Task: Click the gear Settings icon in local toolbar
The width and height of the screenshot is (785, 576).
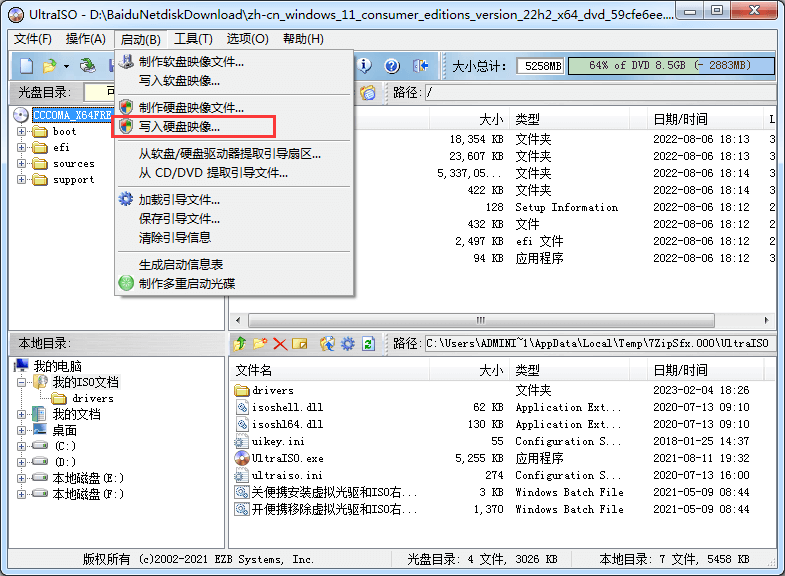Action: [347, 344]
